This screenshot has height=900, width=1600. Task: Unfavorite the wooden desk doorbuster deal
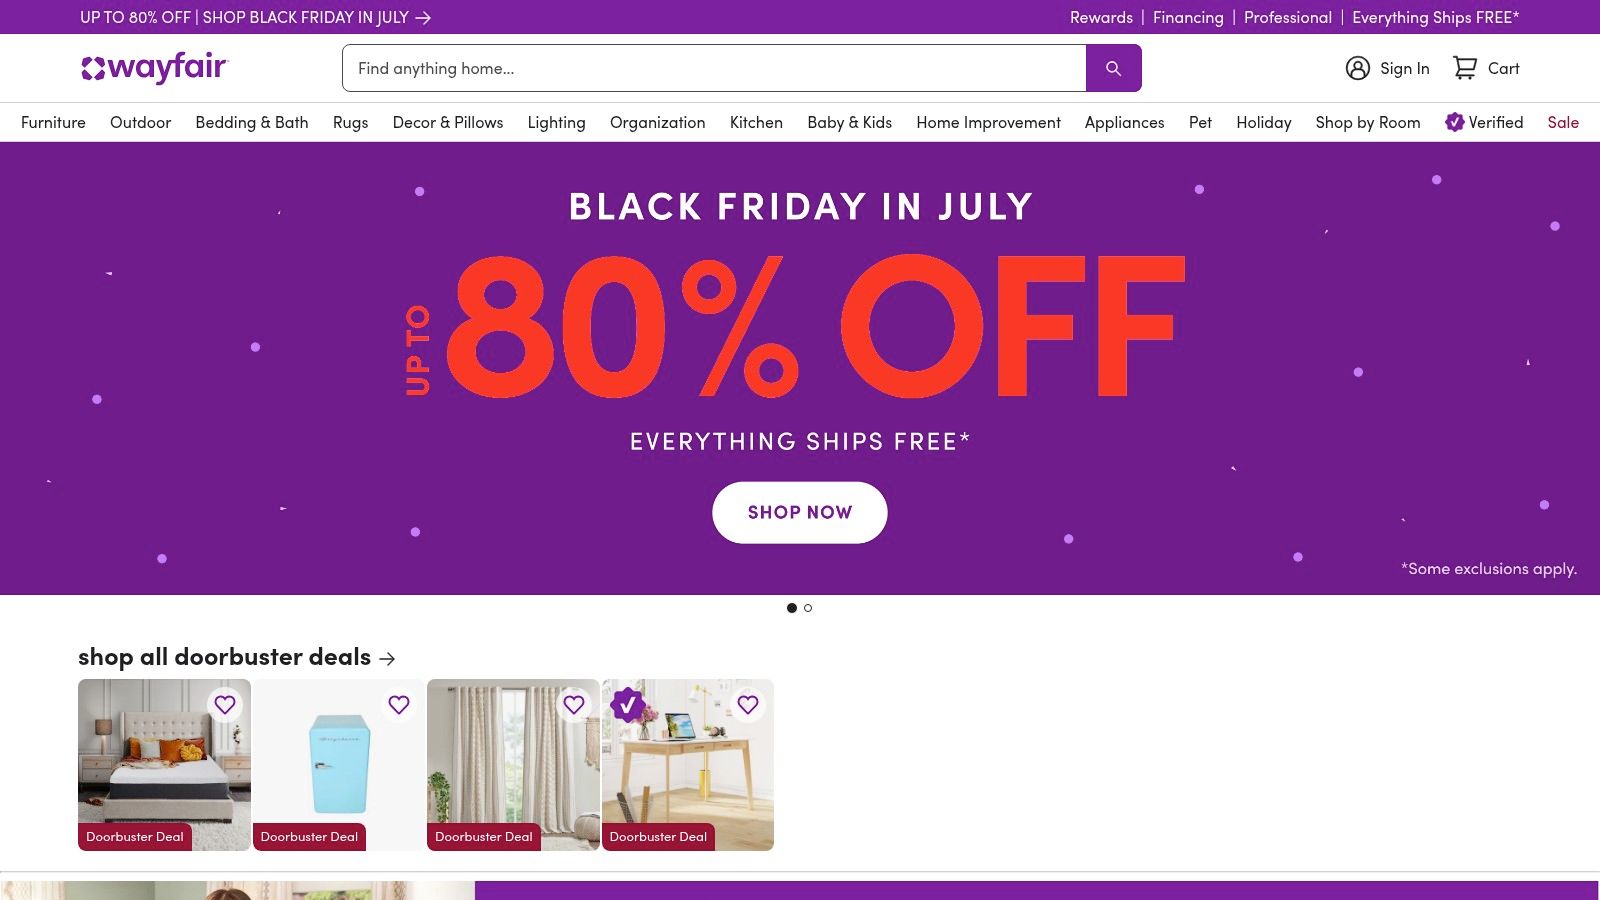(x=749, y=705)
